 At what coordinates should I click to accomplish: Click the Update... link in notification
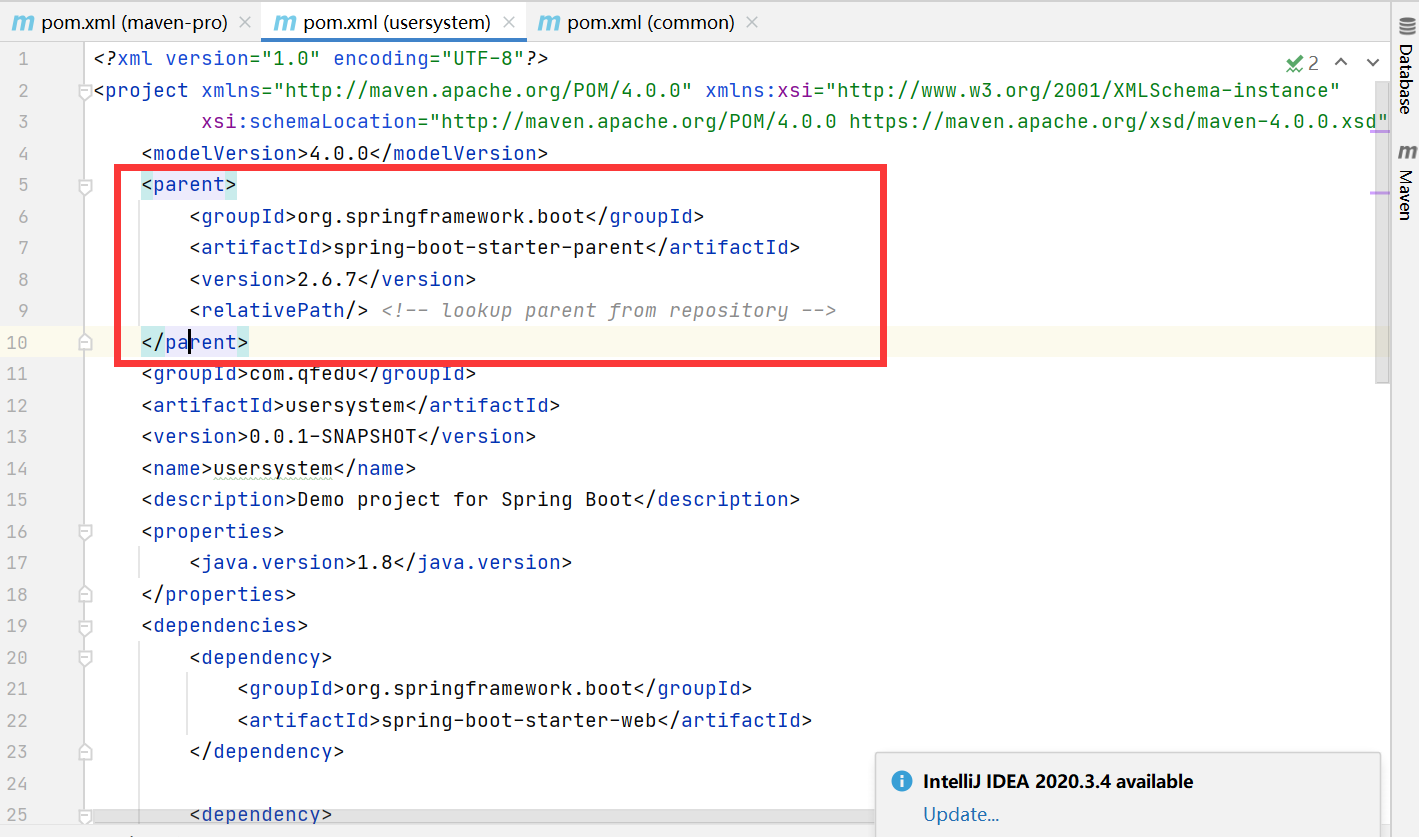point(961,814)
